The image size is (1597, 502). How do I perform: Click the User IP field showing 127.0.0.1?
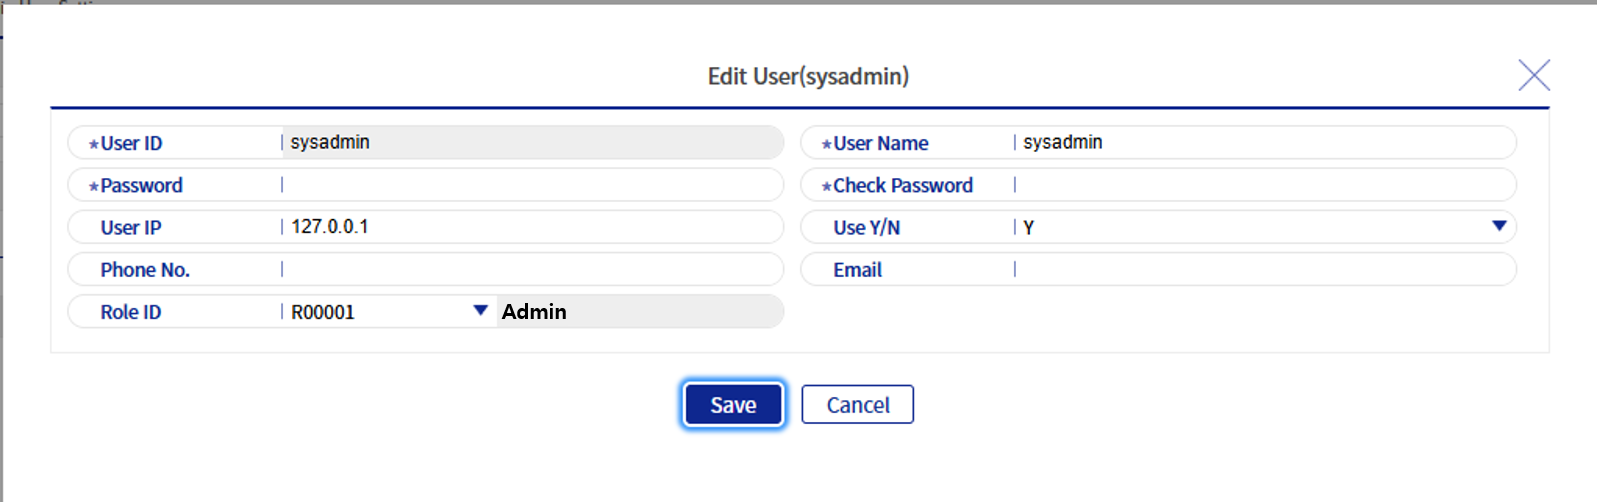[x=530, y=227]
